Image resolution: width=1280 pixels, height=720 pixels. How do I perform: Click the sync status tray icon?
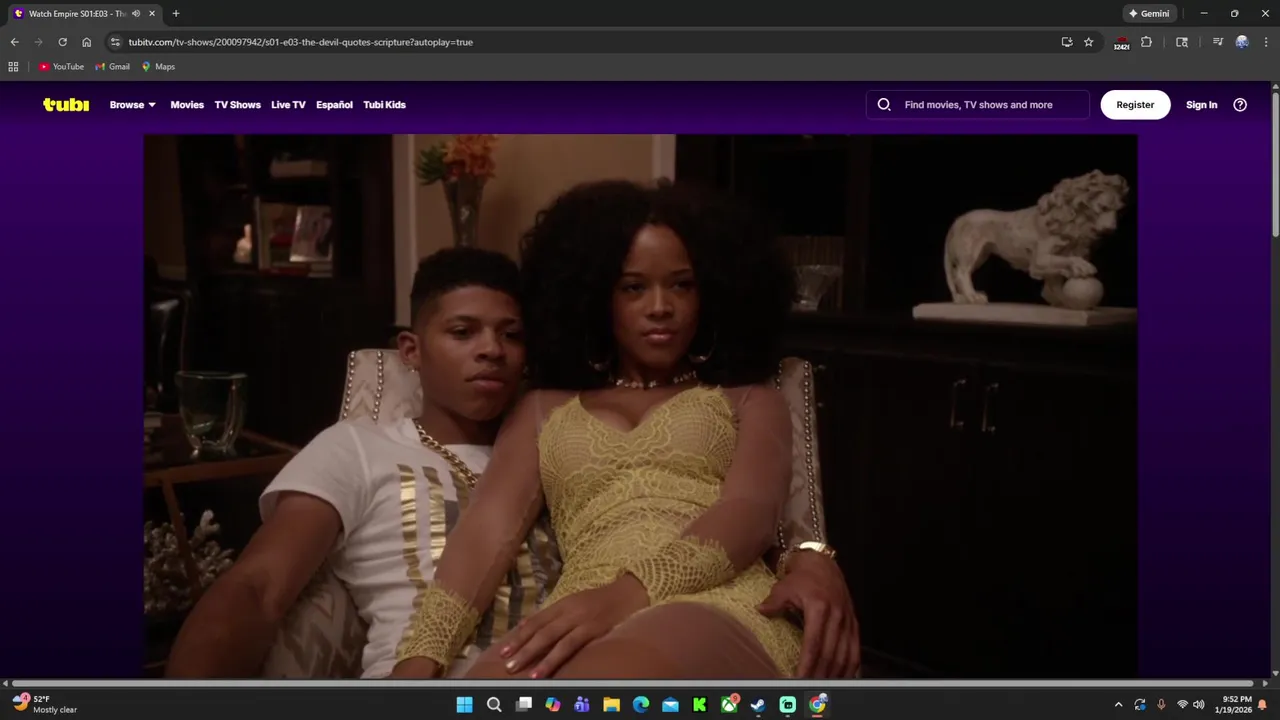pyautogui.click(x=1140, y=705)
